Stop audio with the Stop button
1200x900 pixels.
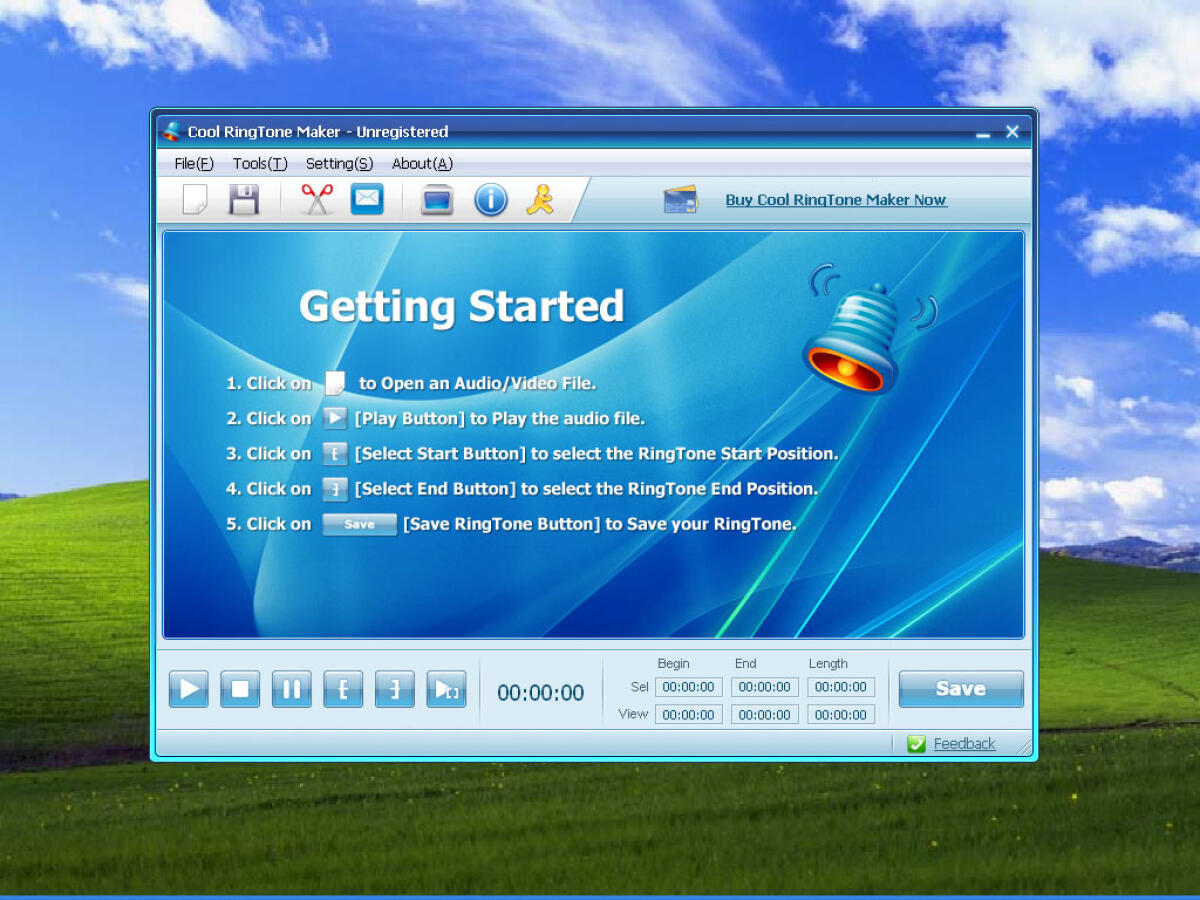click(240, 689)
